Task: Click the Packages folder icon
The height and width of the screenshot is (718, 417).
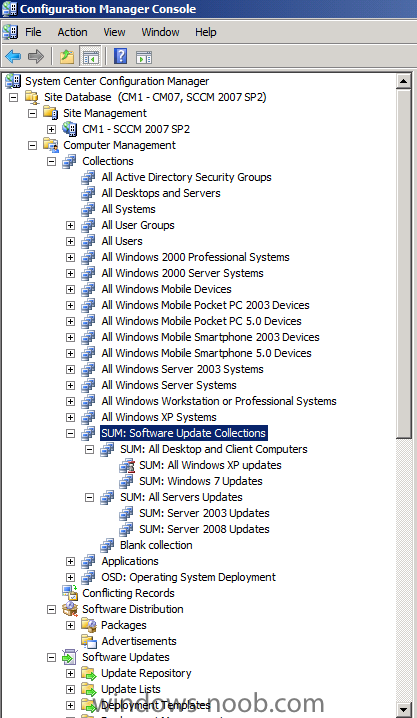Action: pyautogui.click(x=89, y=625)
